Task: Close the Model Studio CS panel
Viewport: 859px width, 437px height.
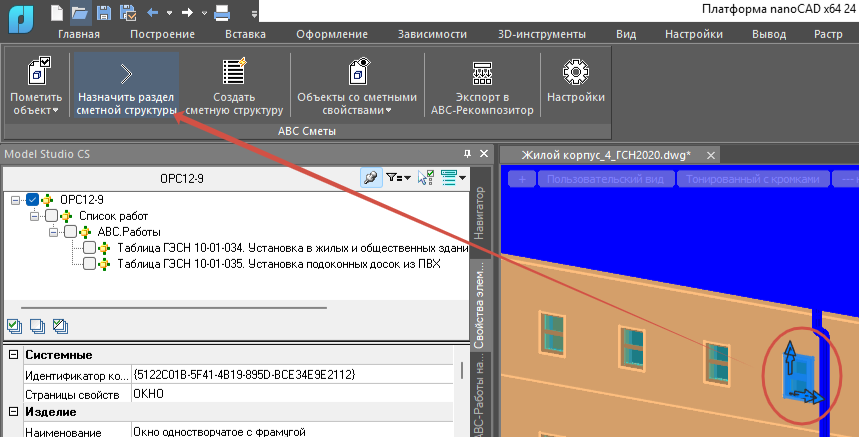Action: click(484, 154)
